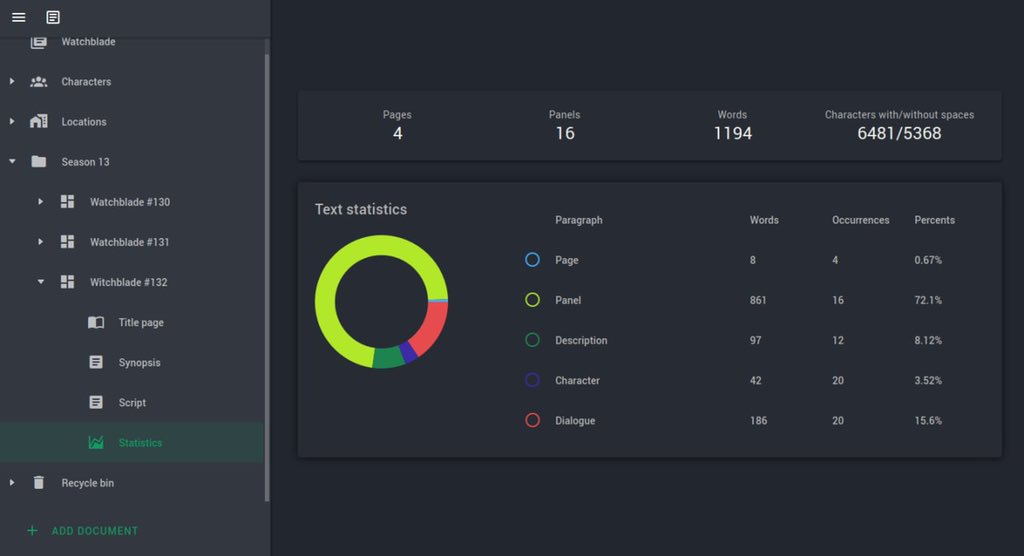Click the Text statistics heading
The height and width of the screenshot is (556, 1024).
click(360, 209)
